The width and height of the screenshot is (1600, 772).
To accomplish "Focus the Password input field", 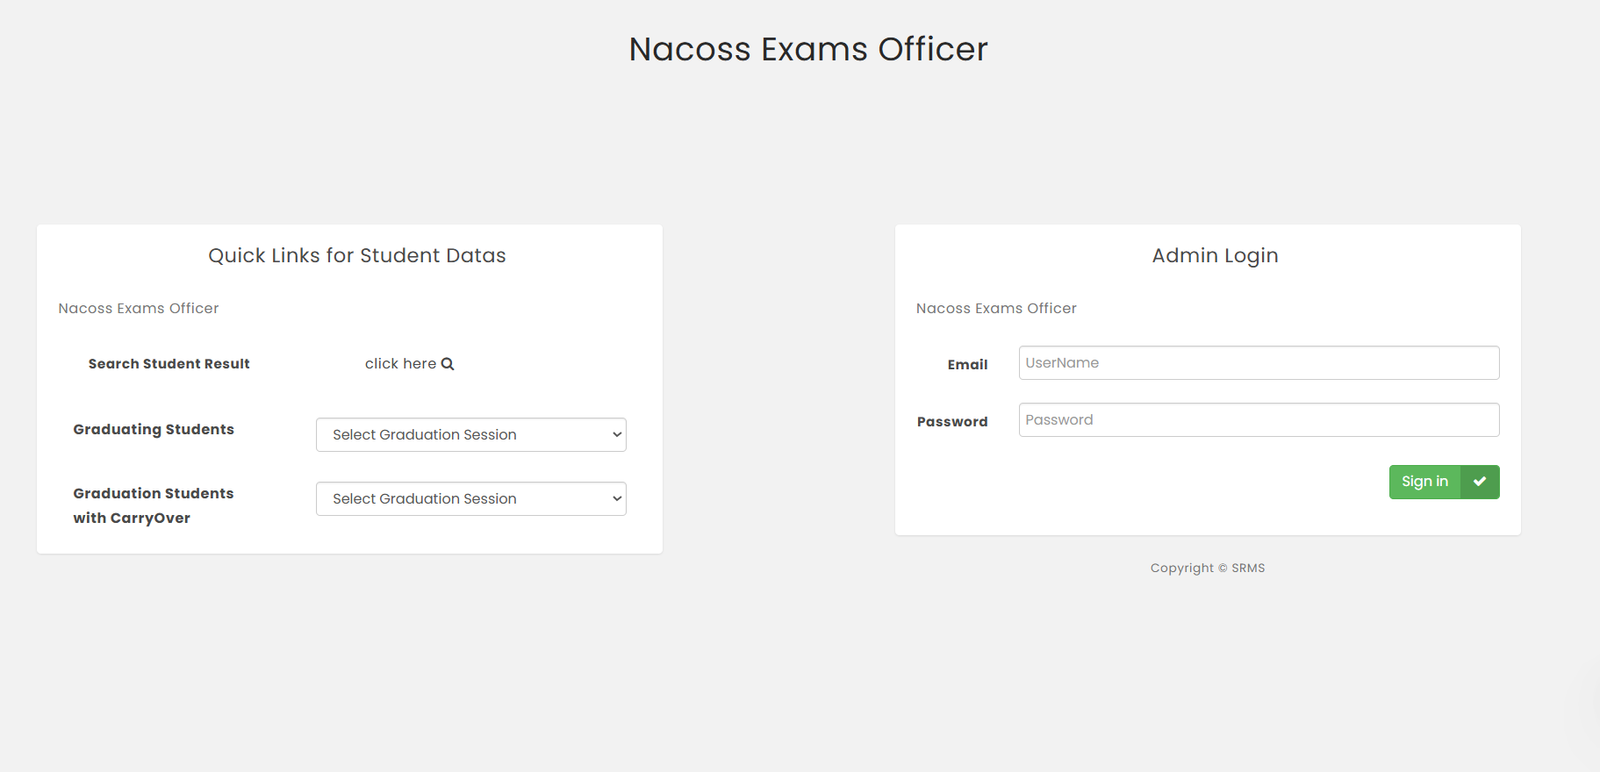I will coord(1258,420).
